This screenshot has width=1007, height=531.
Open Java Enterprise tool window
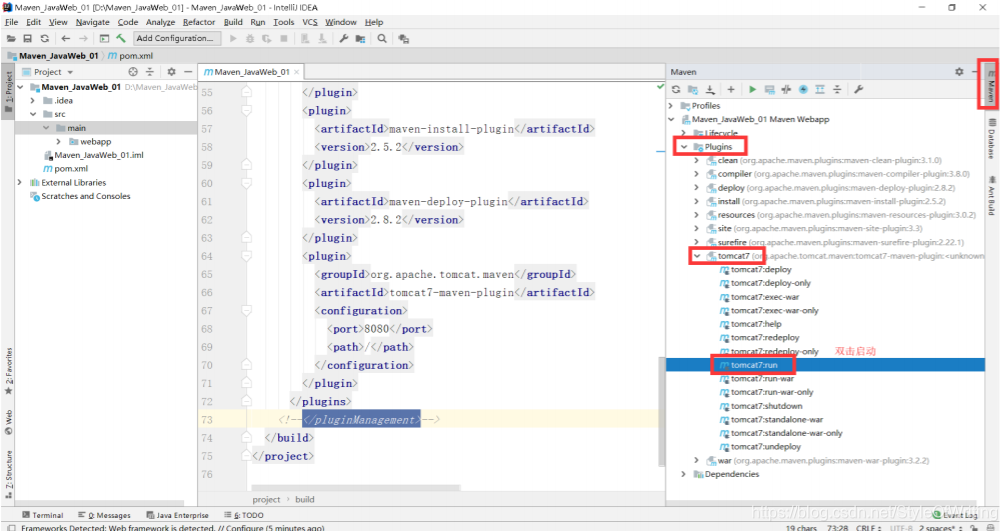coord(177,515)
